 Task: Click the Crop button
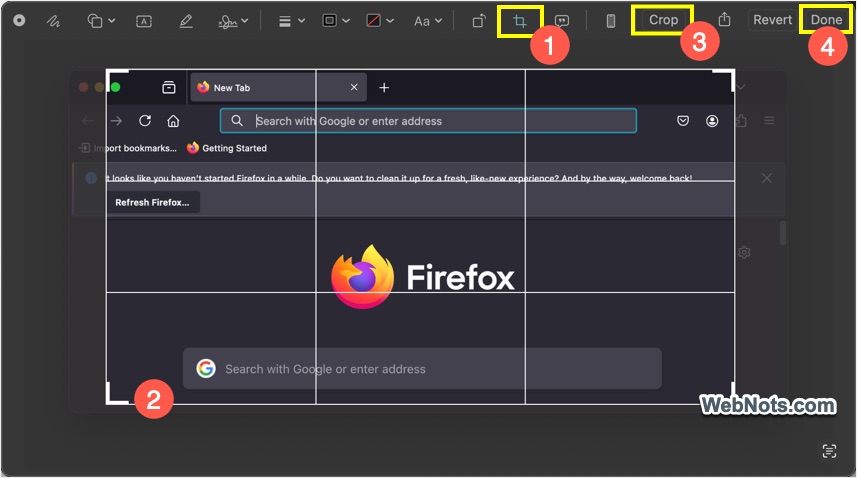pyautogui.click(x=663, y=20)
